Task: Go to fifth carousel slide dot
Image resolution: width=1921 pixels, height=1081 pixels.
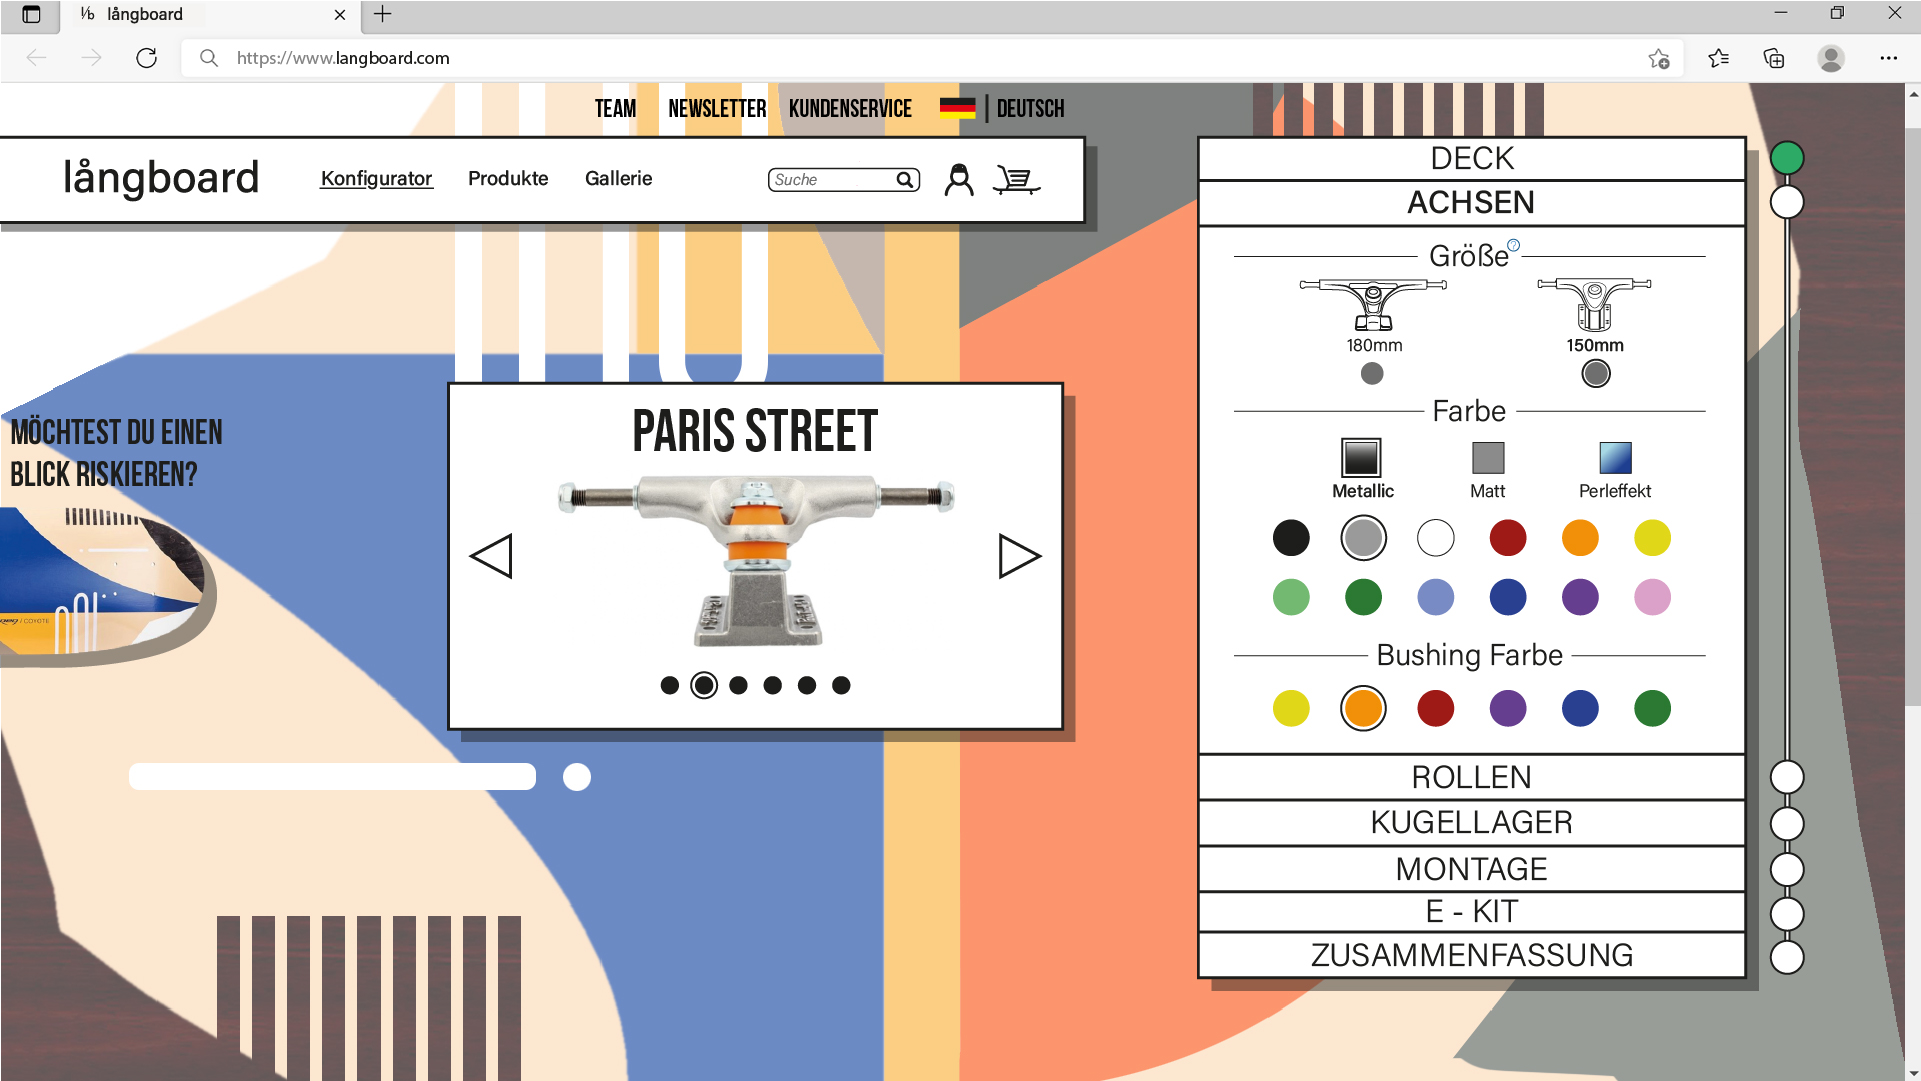Action: [x=807, y=685]
